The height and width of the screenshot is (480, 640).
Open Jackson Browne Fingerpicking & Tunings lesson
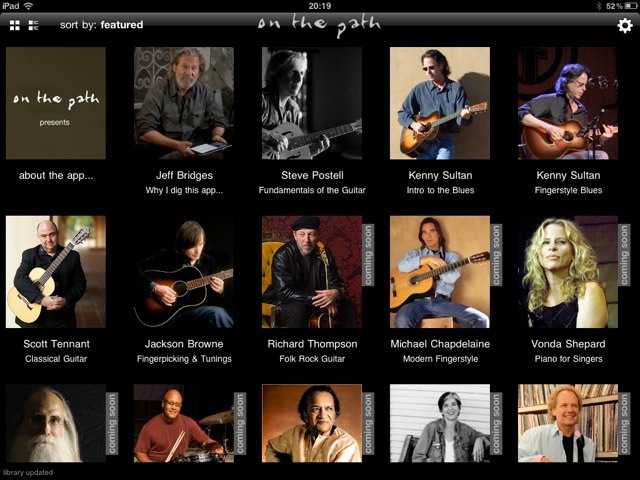tap(184, 272)
